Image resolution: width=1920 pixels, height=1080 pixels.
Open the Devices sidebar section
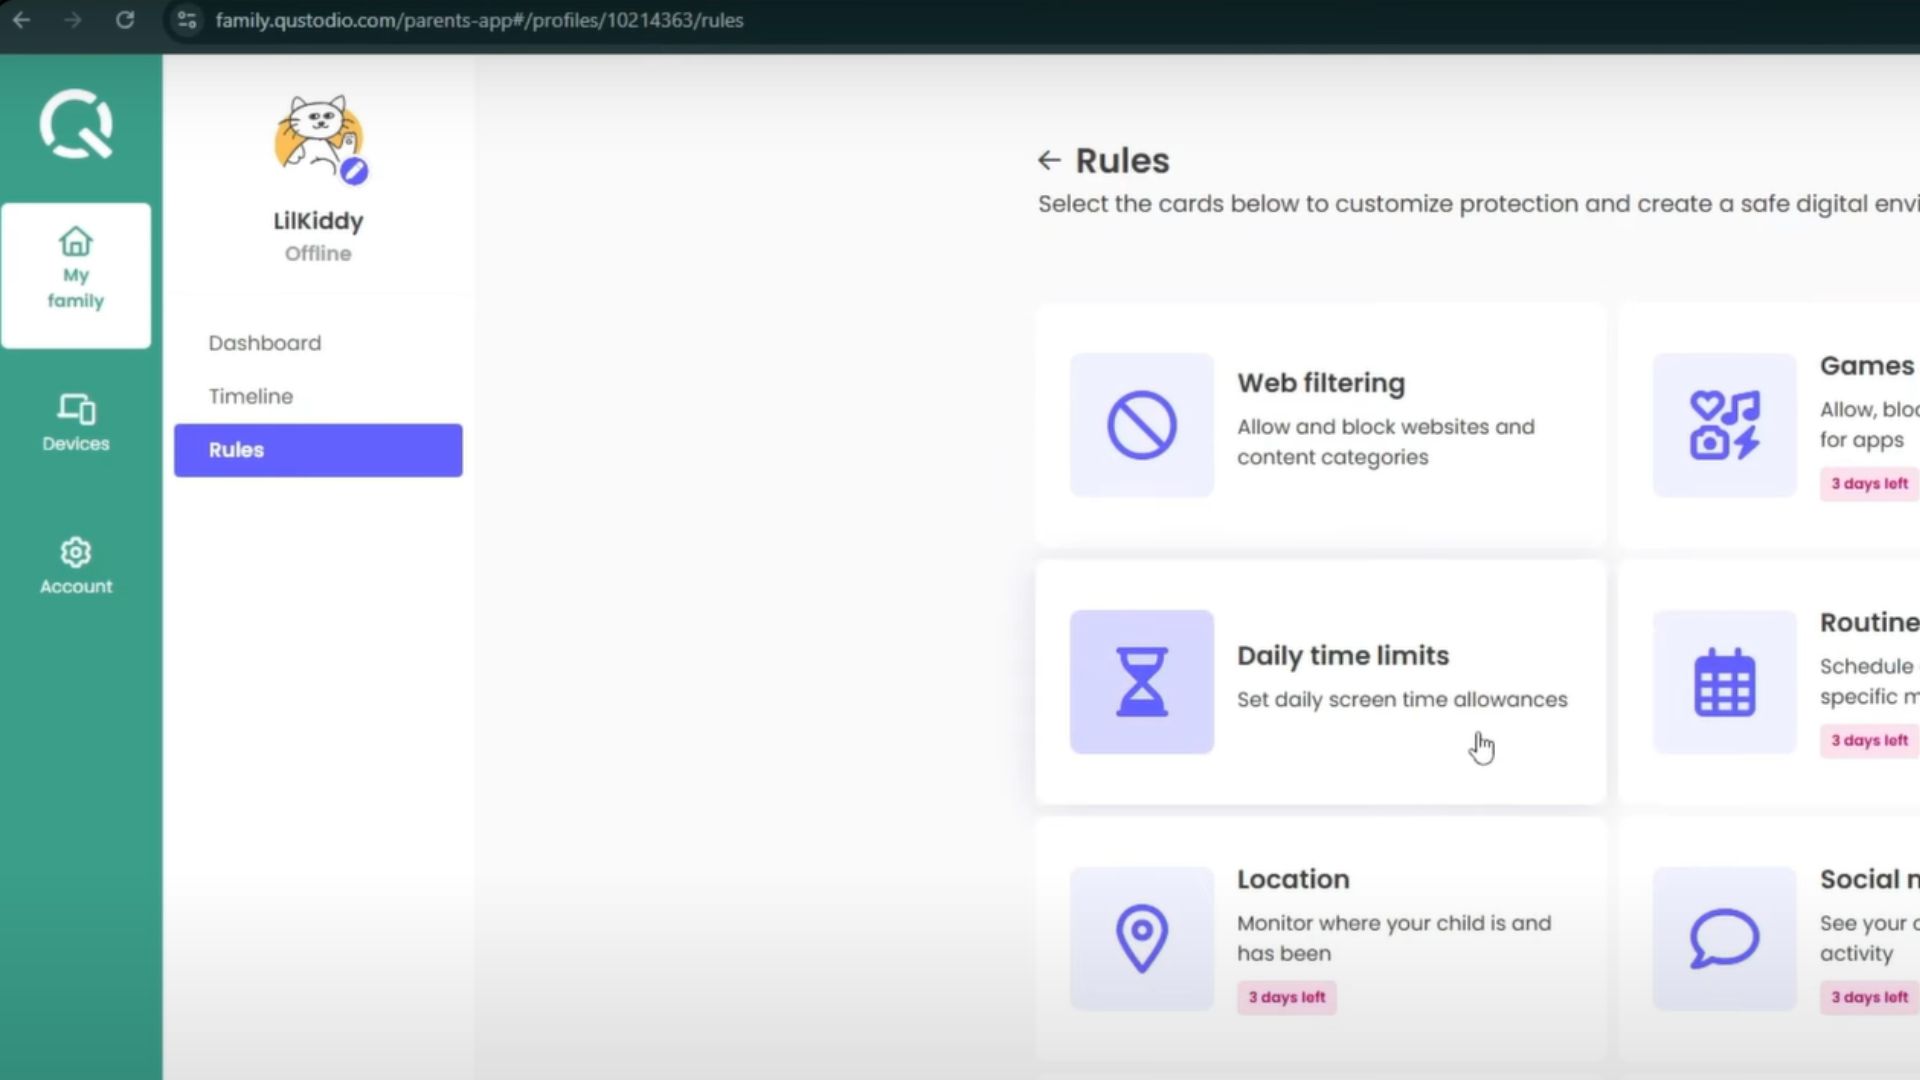76,422
